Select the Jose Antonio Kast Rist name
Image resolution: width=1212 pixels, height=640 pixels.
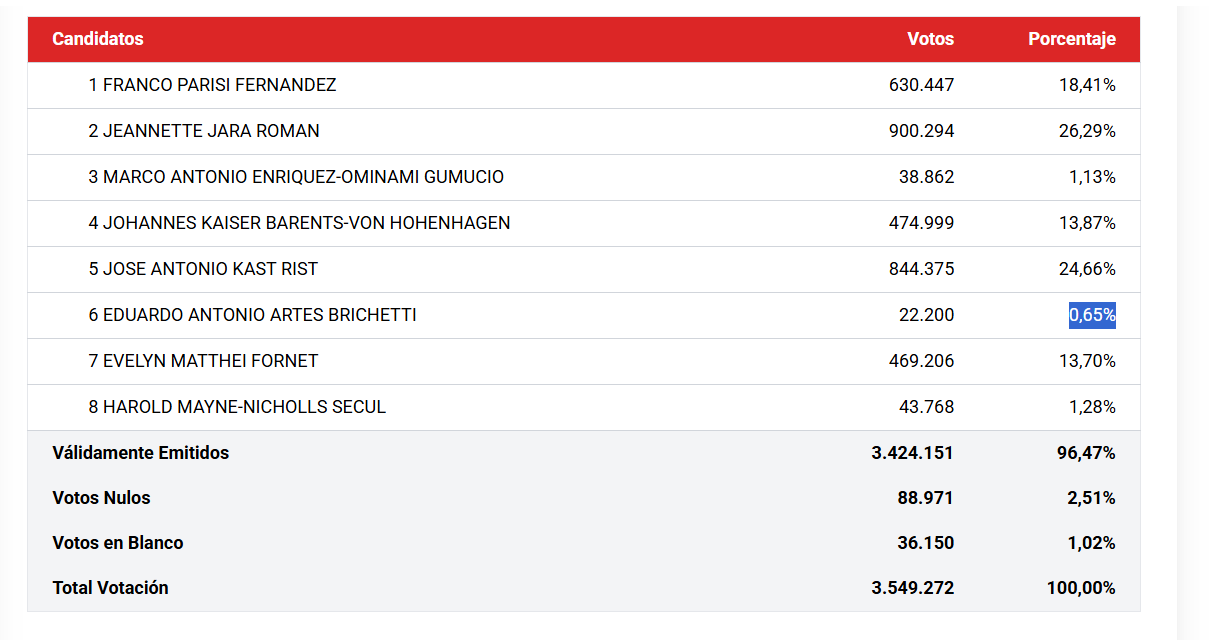[203, 269]
